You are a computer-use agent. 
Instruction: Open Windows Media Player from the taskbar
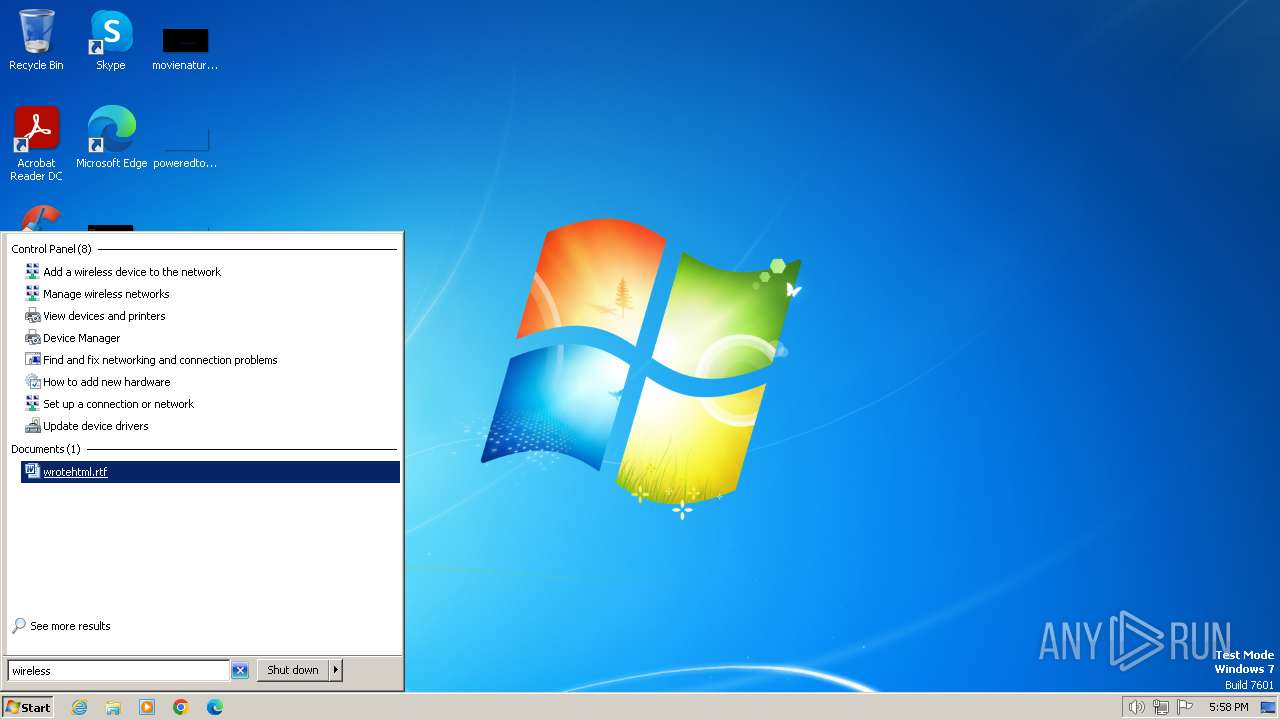[x=147, y=707]
